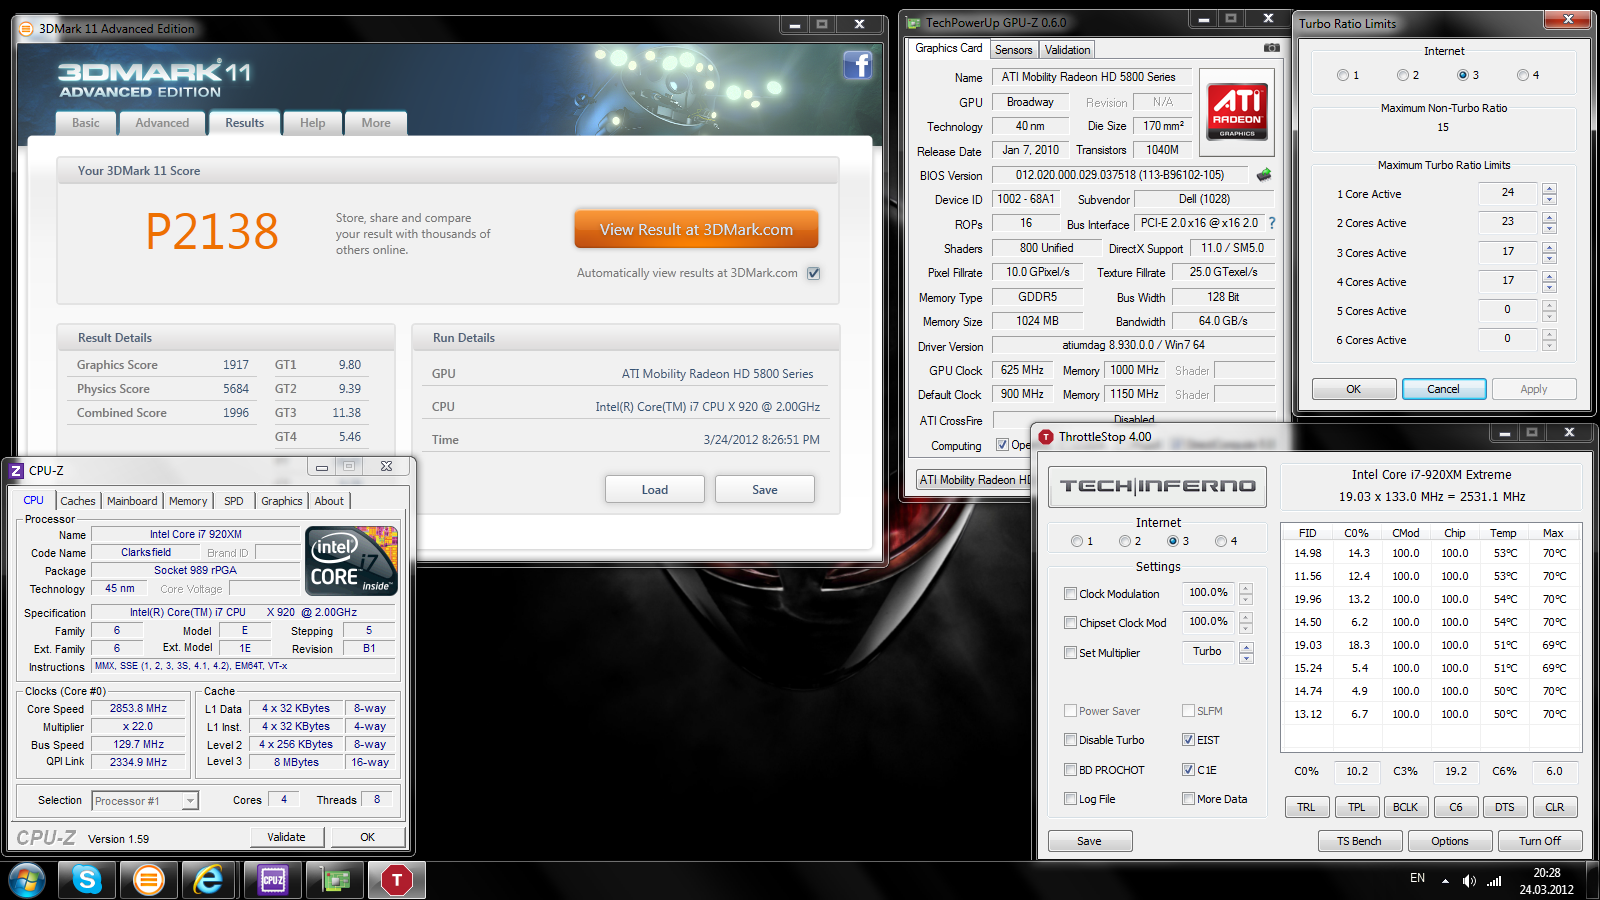
Task: Click the CPU-Z title bar icon
Action: (16, 470)
